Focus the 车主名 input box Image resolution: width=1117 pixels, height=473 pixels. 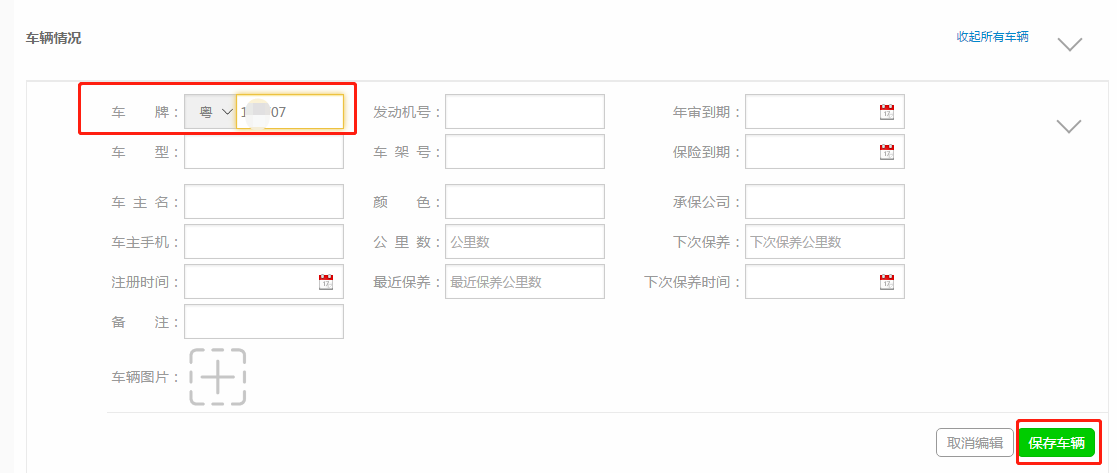pyautogui.click(x=264, y=202)
